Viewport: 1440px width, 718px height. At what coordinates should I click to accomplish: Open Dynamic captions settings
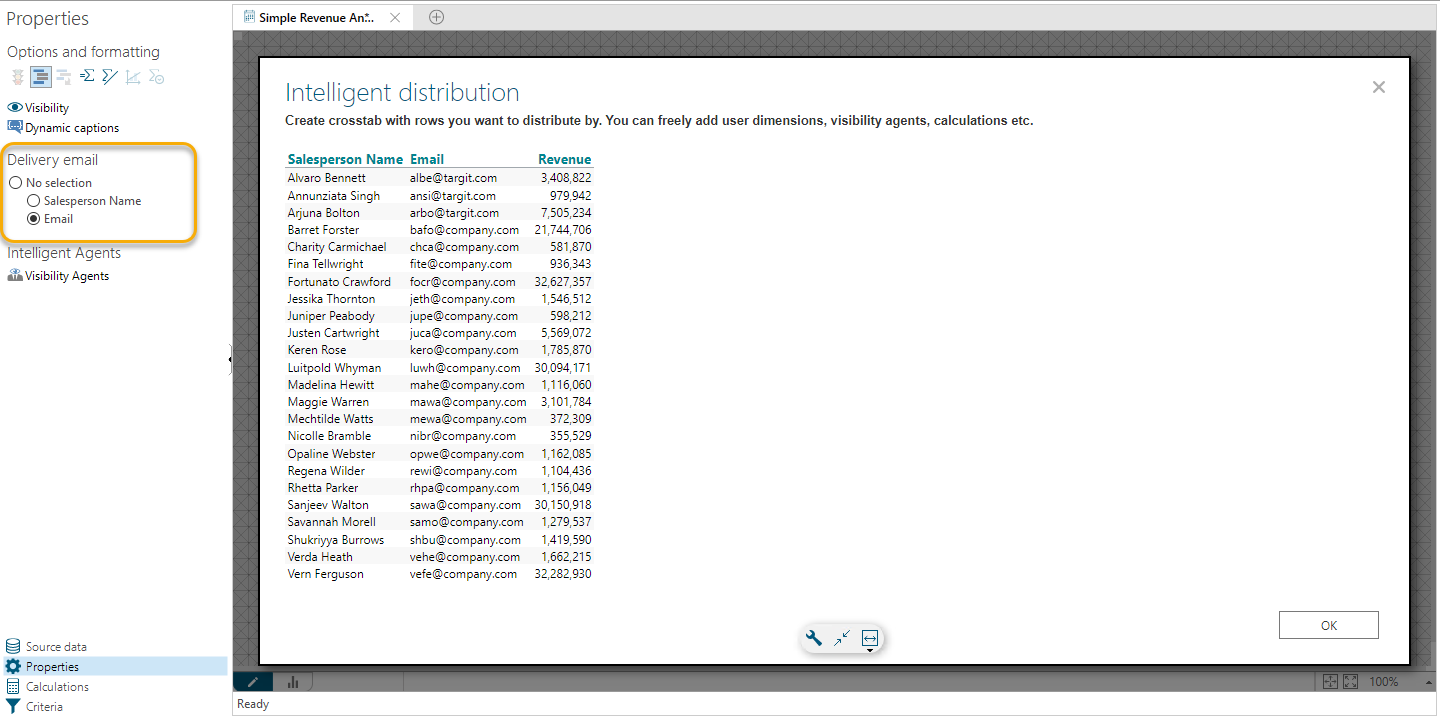63,128
